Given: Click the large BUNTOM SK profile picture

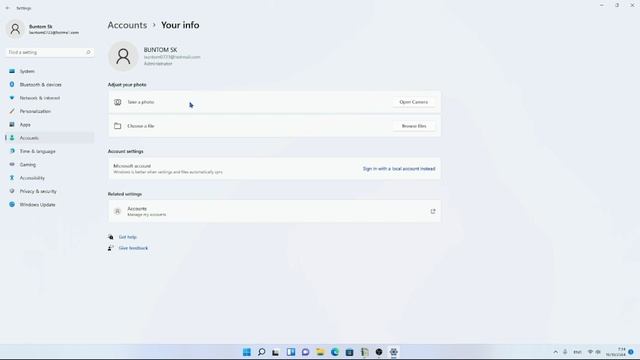Looking at the screenshot, I should pos(123,56).
